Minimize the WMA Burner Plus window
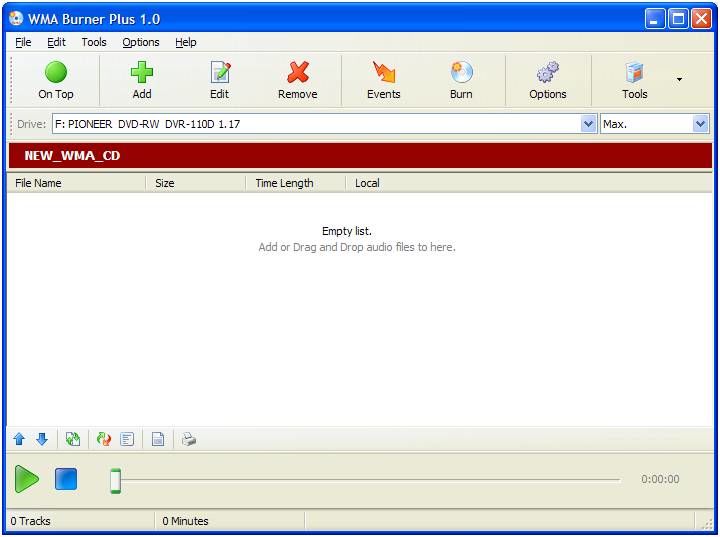This screenshot has height=537, width=720. point(655,19)
